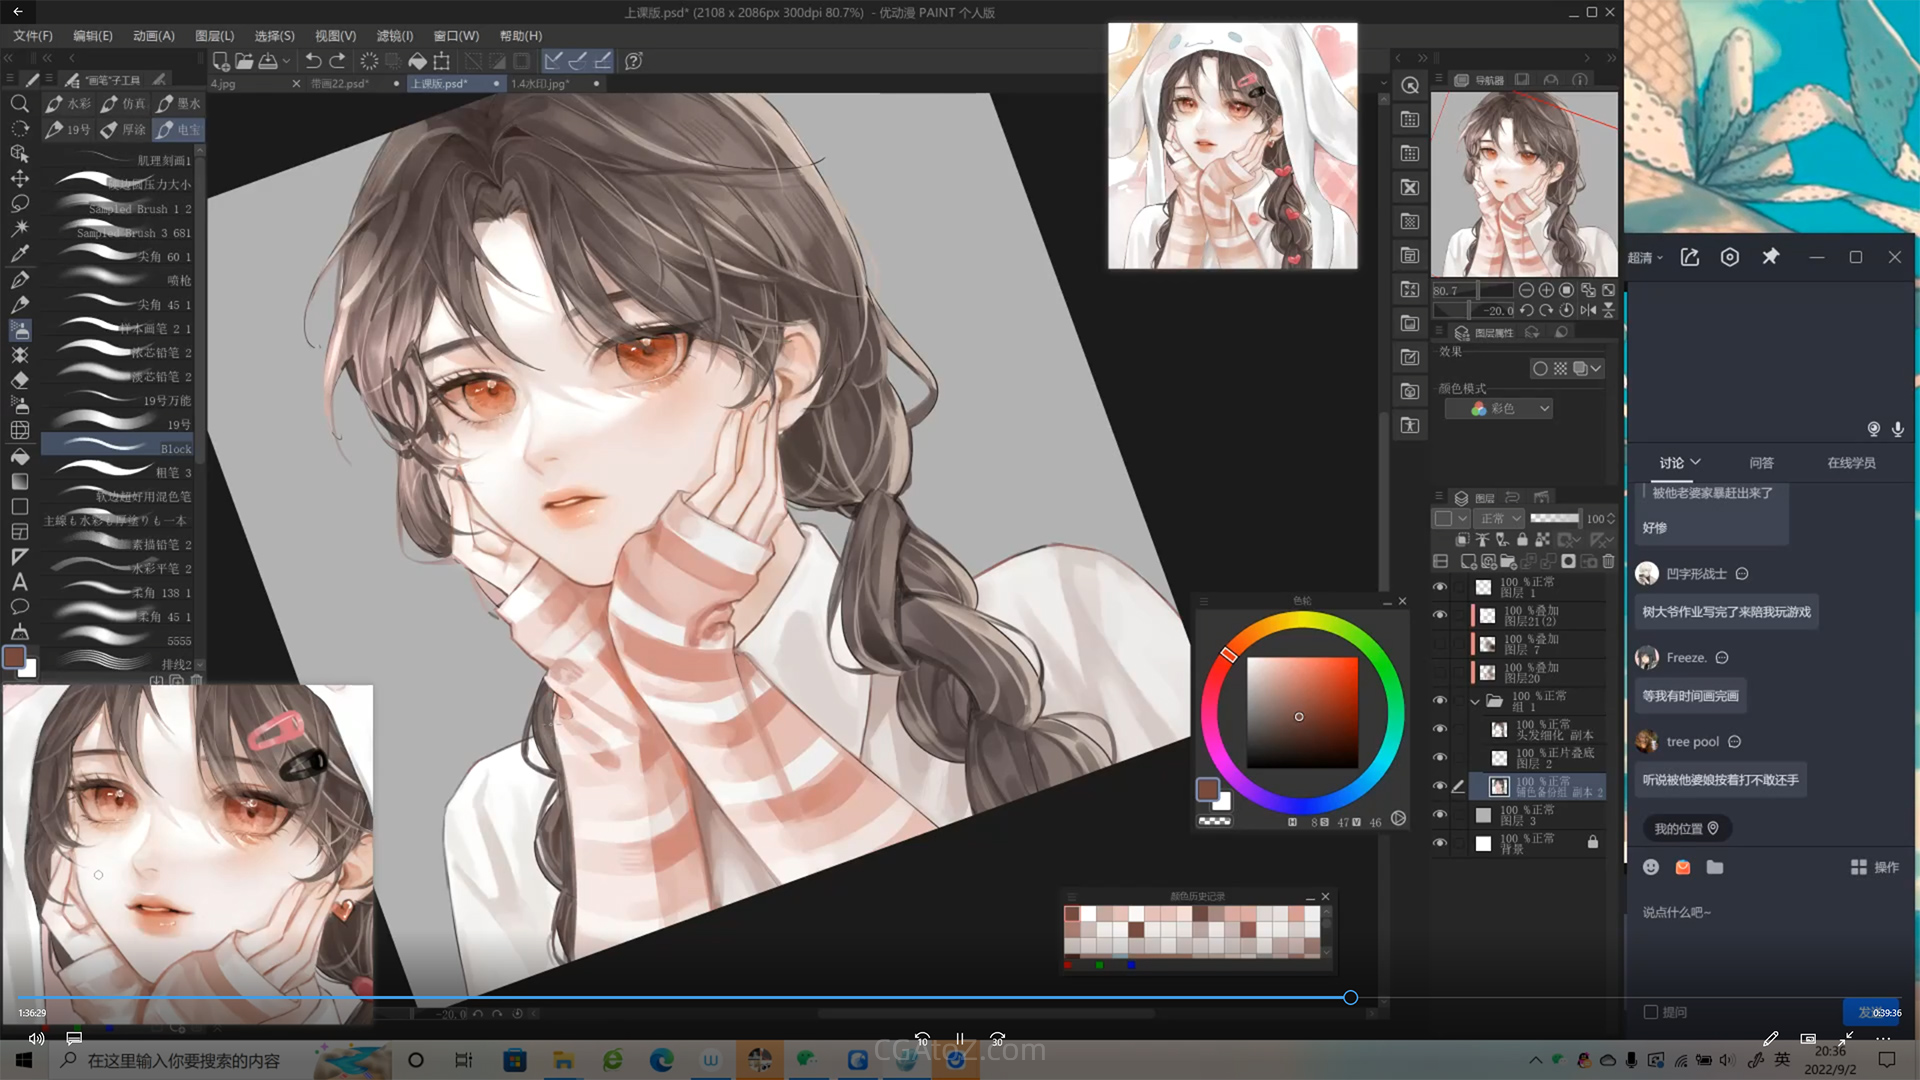Screen dimensions: 1920x1080
Task: Click the open file folder icon
Action: 244,61
